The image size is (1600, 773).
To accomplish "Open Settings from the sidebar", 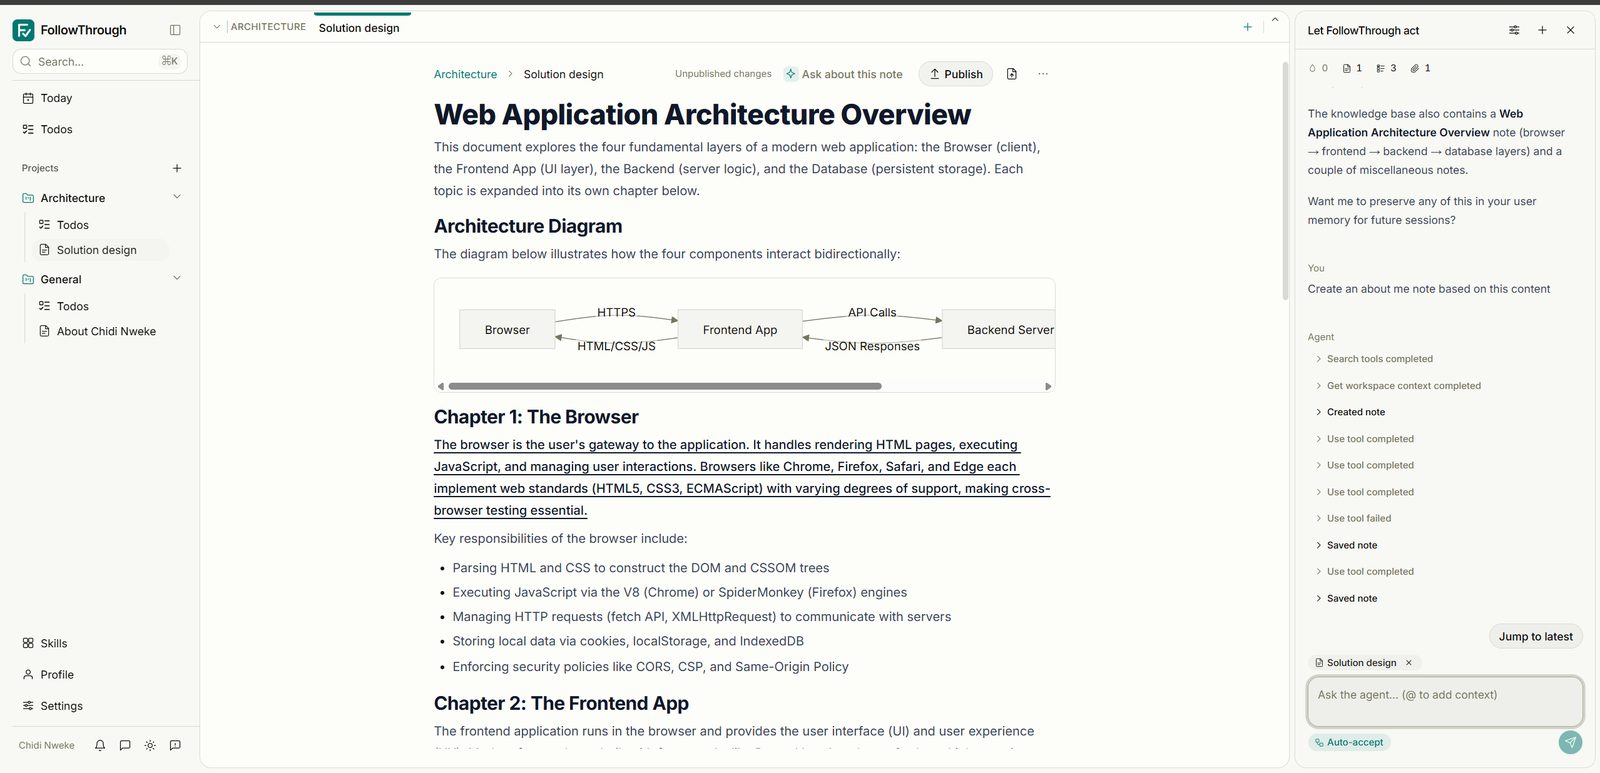I will point(61,705).
